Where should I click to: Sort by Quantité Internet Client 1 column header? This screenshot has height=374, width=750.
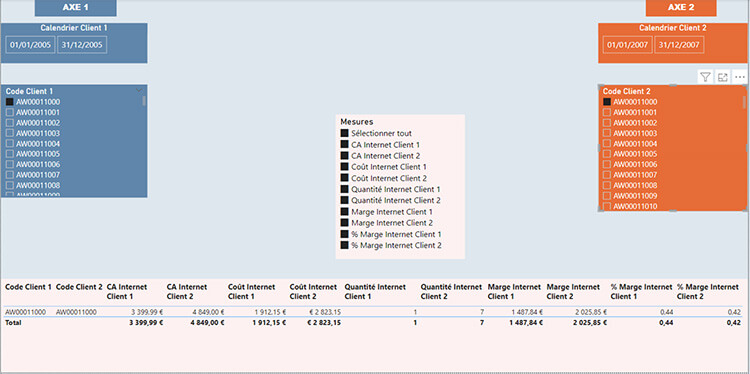pyautogui.click(x=375, y=291)
